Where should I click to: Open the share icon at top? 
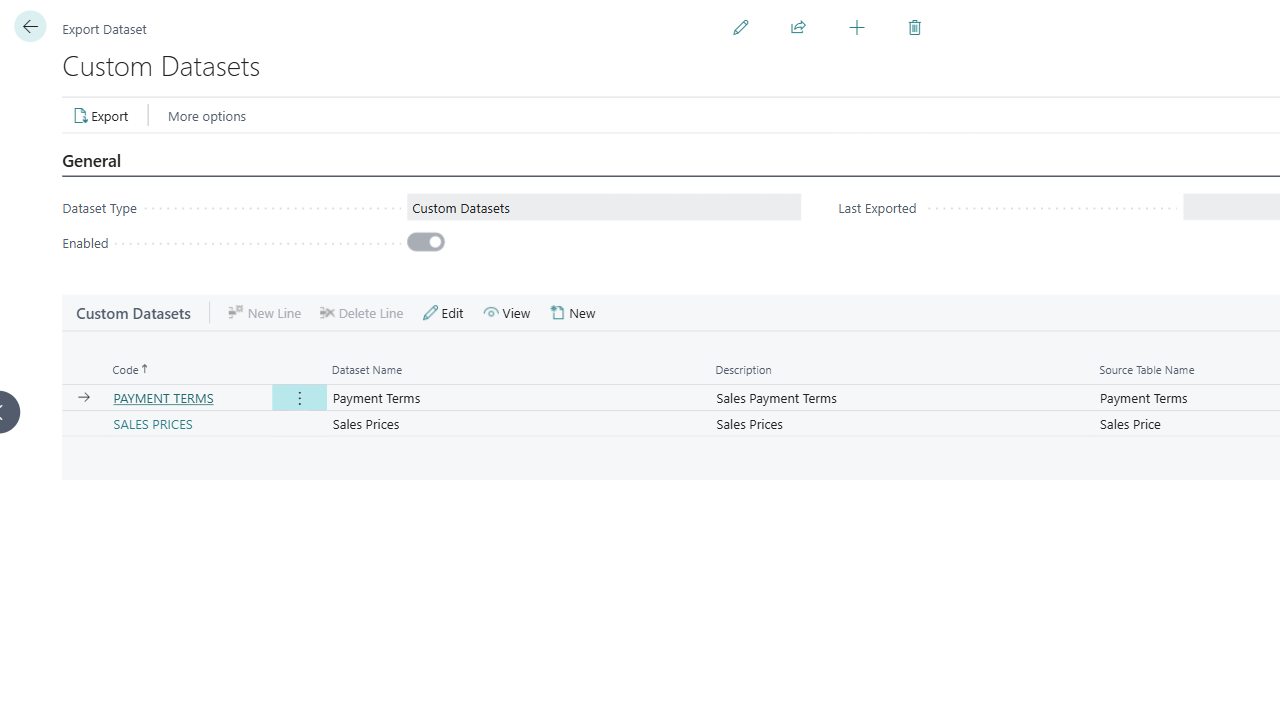(798, 28)
